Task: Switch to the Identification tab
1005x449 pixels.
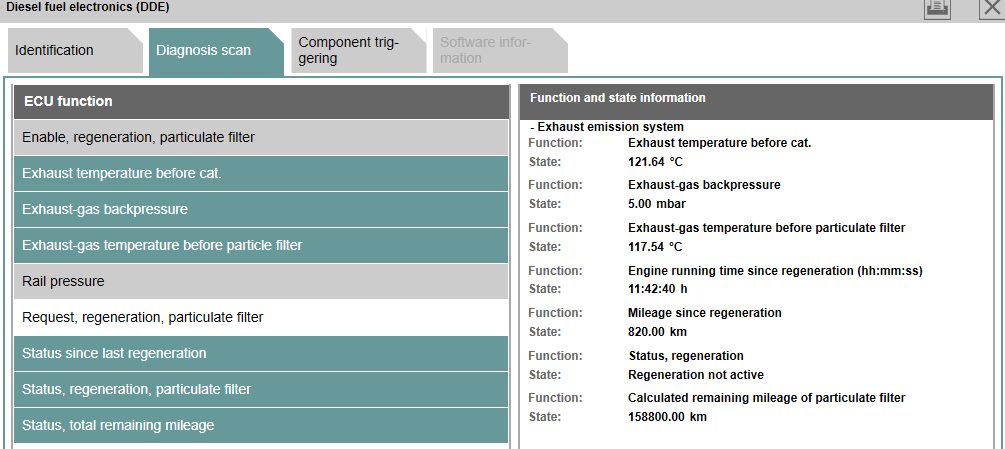Action: pos(75,51)
